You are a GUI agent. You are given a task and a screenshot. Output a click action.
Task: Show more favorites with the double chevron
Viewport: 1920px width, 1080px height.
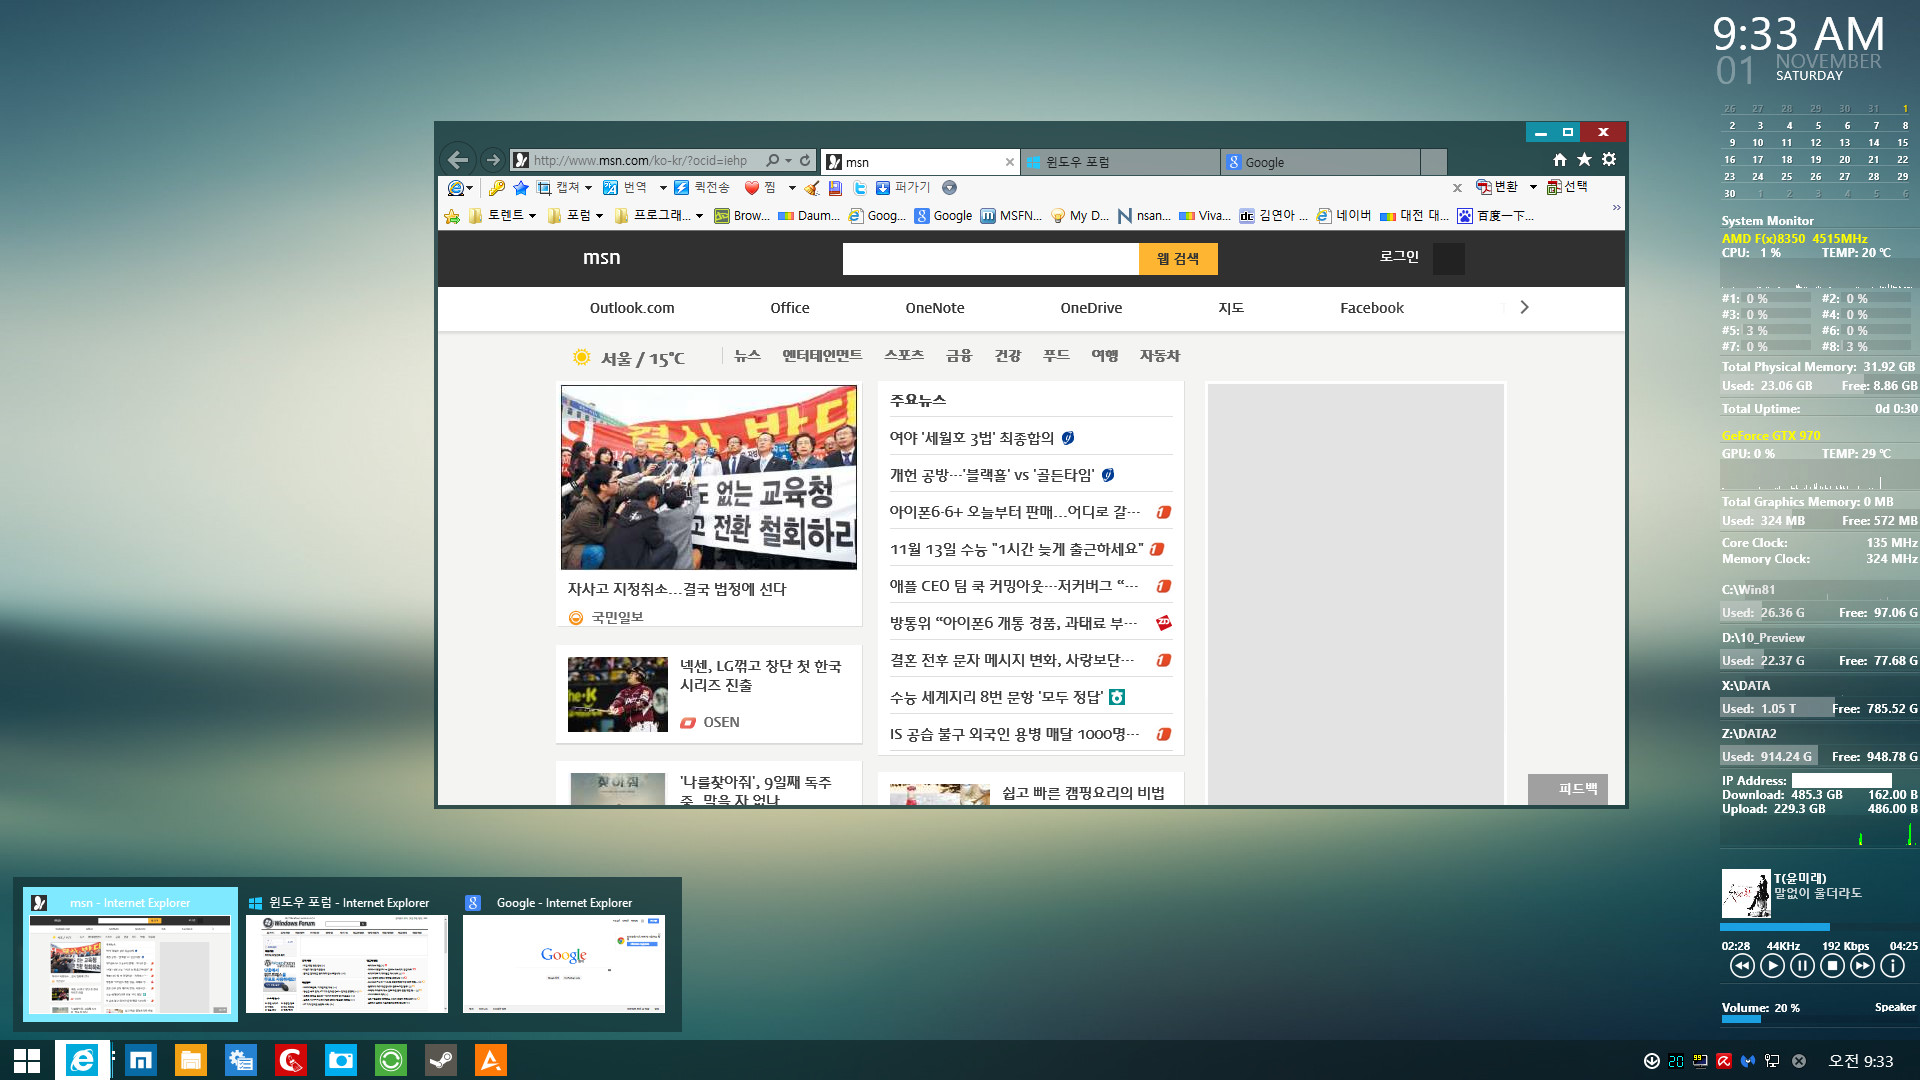1616,208
